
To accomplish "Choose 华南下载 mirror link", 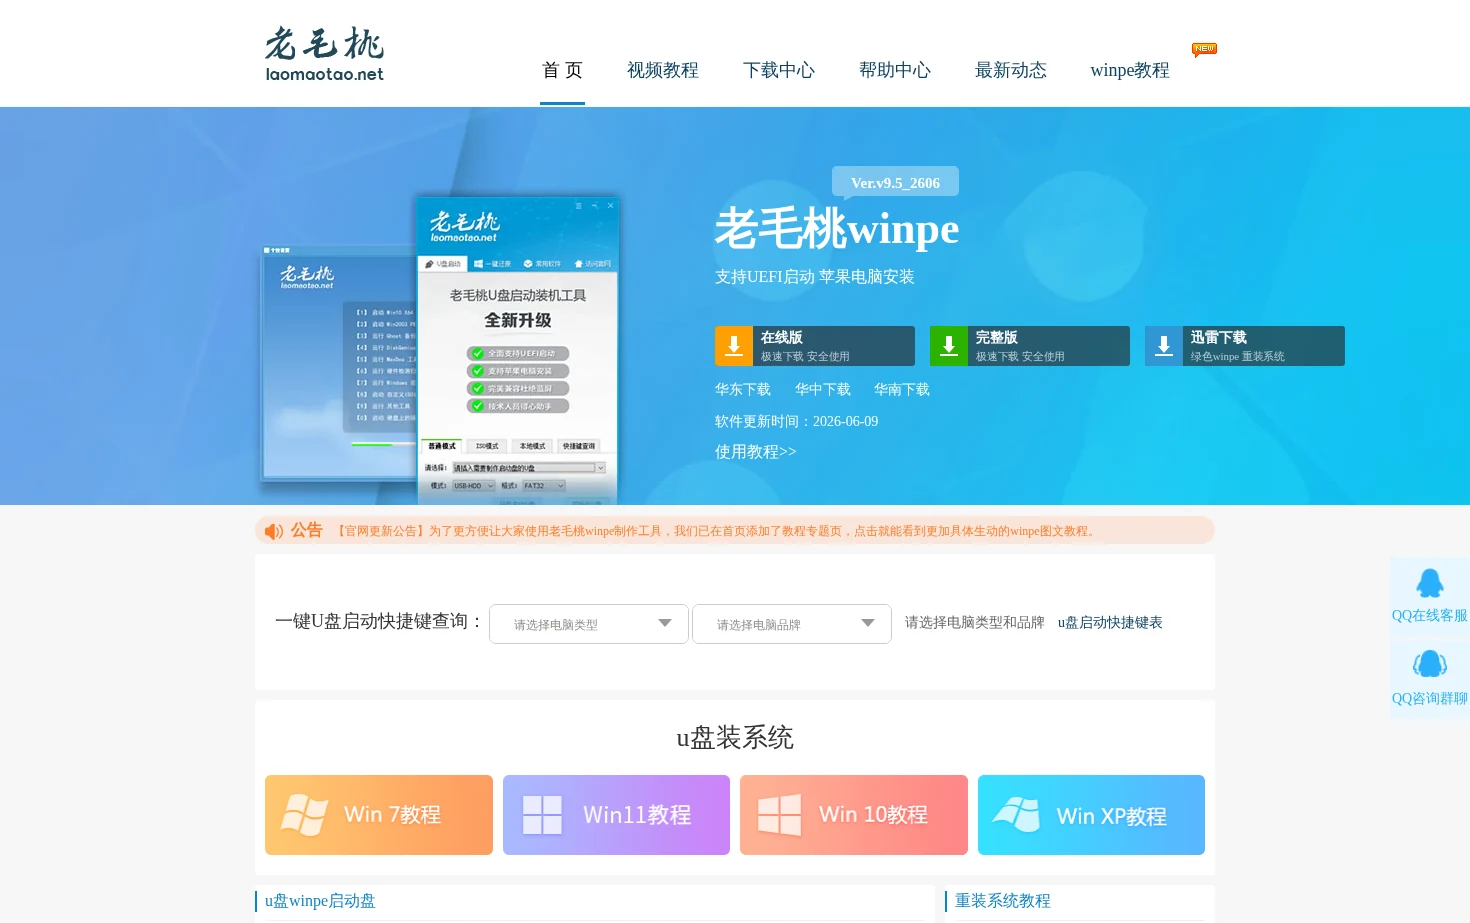I will coord(902,390).
